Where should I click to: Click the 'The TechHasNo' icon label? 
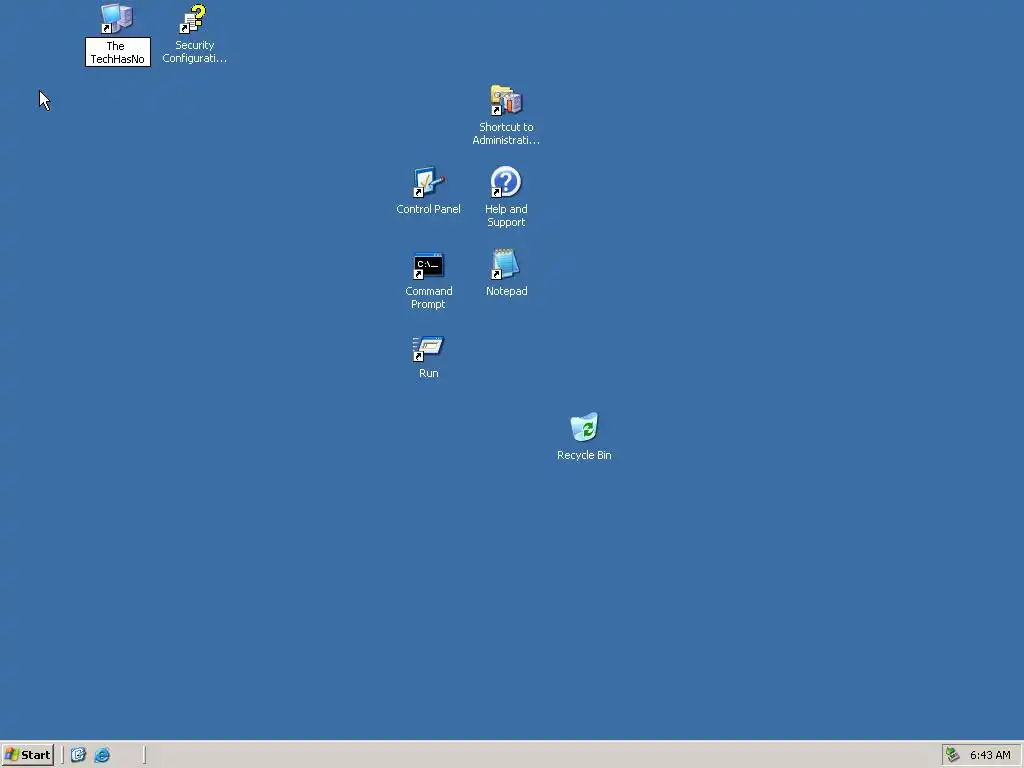point(118,52)
